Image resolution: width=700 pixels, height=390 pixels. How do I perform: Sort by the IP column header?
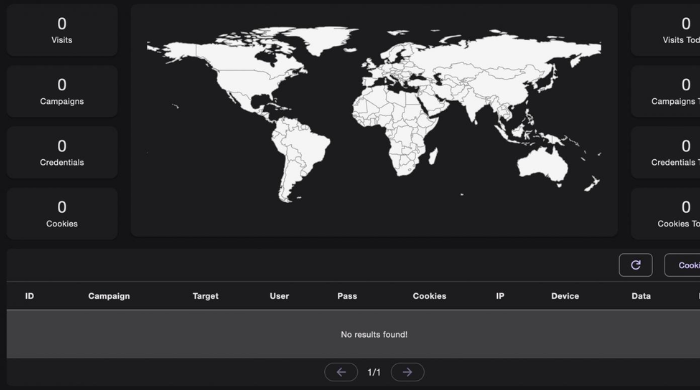pos(500,296)
